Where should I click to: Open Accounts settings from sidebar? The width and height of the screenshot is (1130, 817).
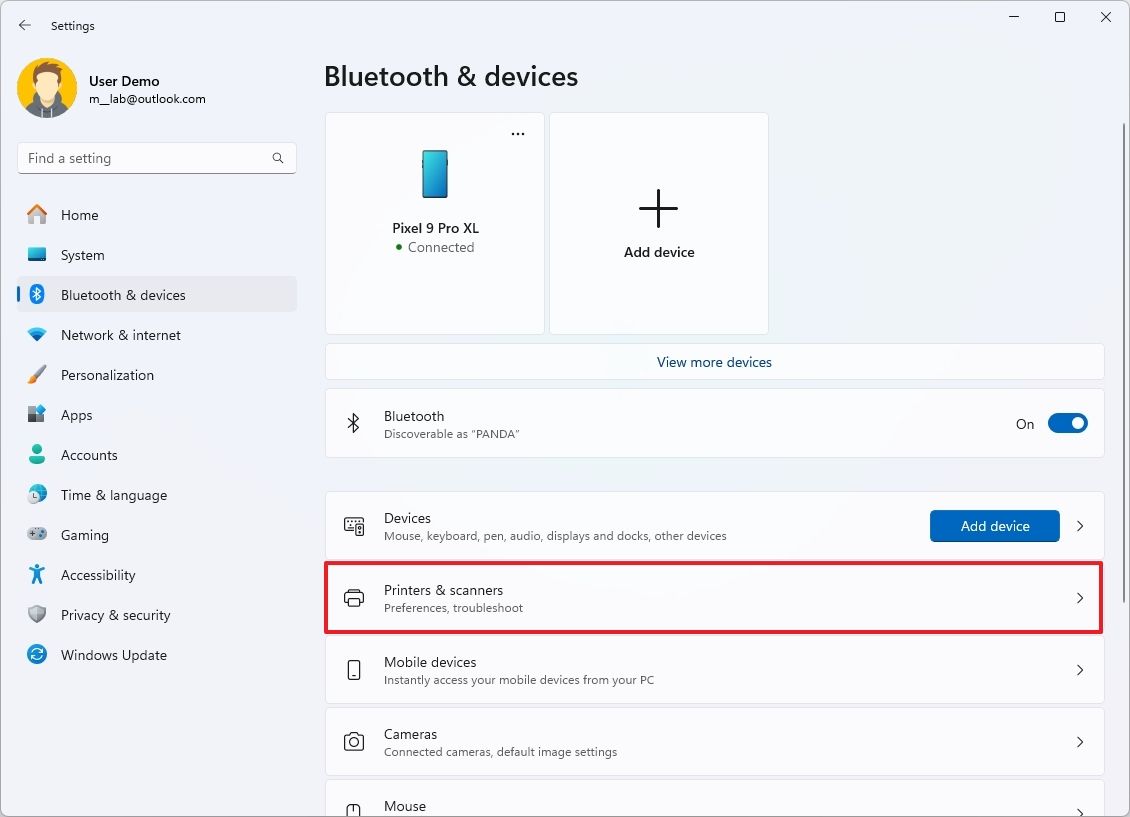(89, 454)
